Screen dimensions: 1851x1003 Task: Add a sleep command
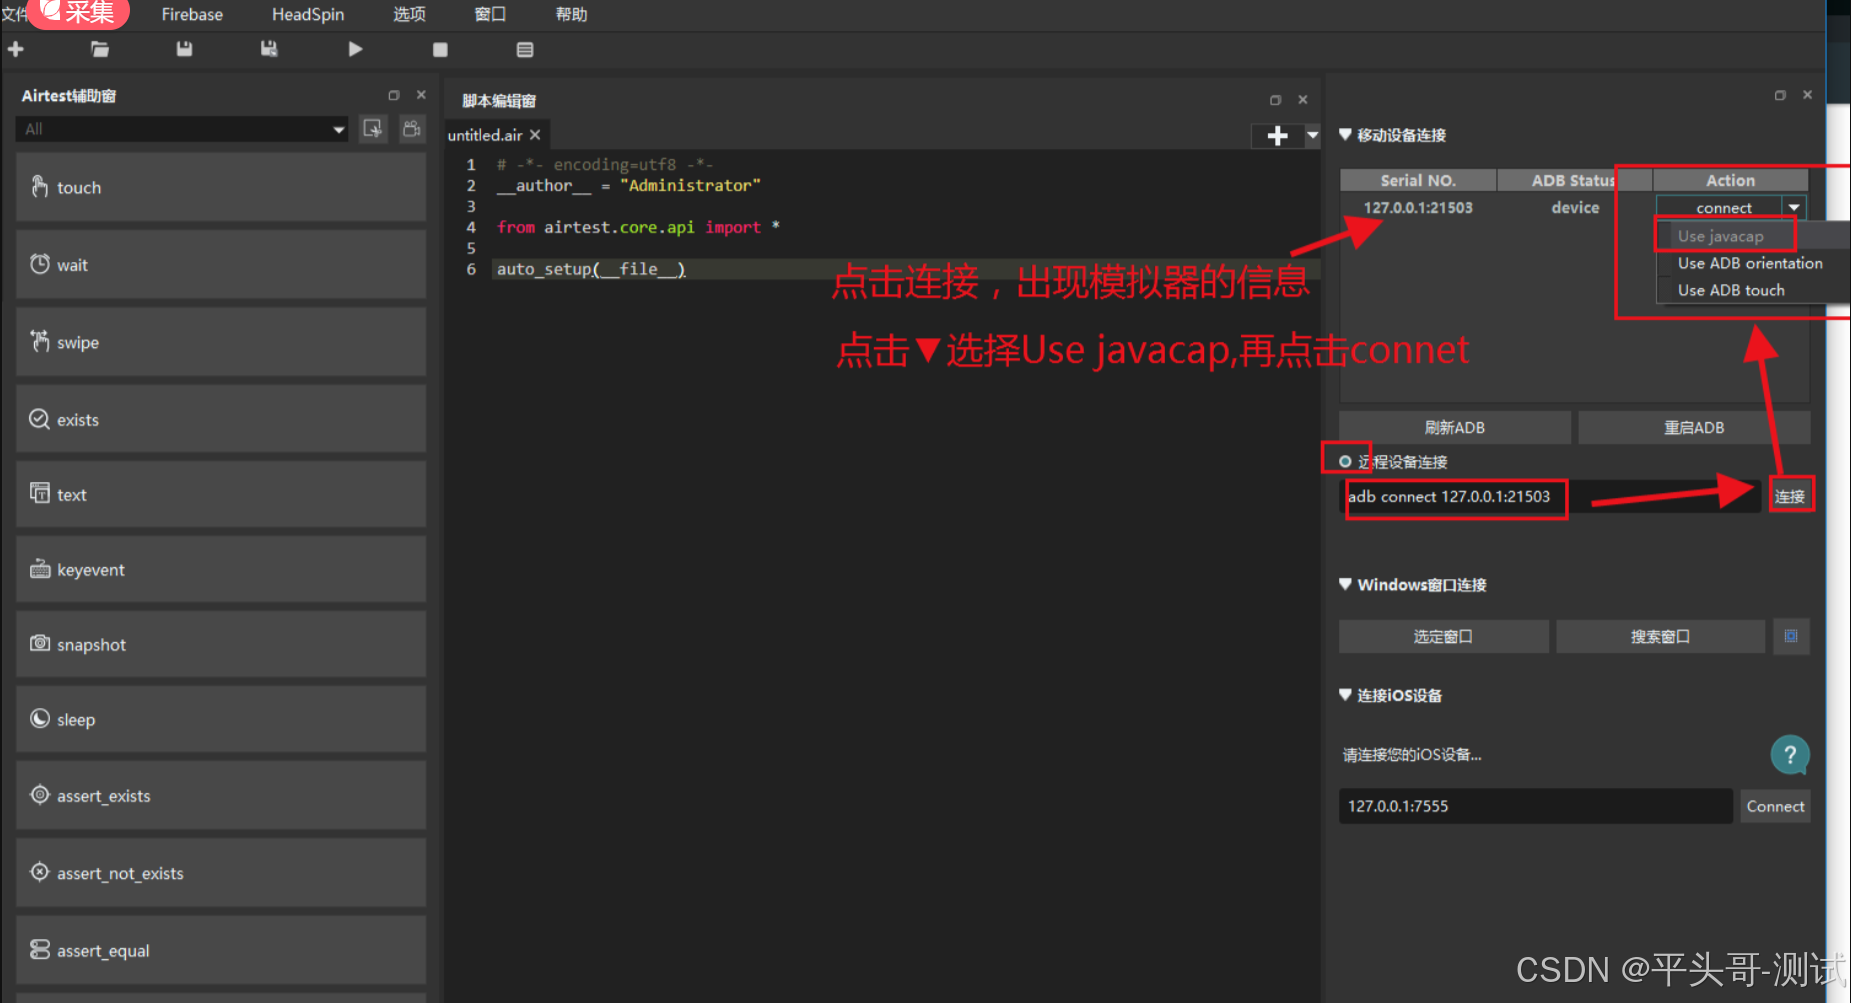point(221,719)
